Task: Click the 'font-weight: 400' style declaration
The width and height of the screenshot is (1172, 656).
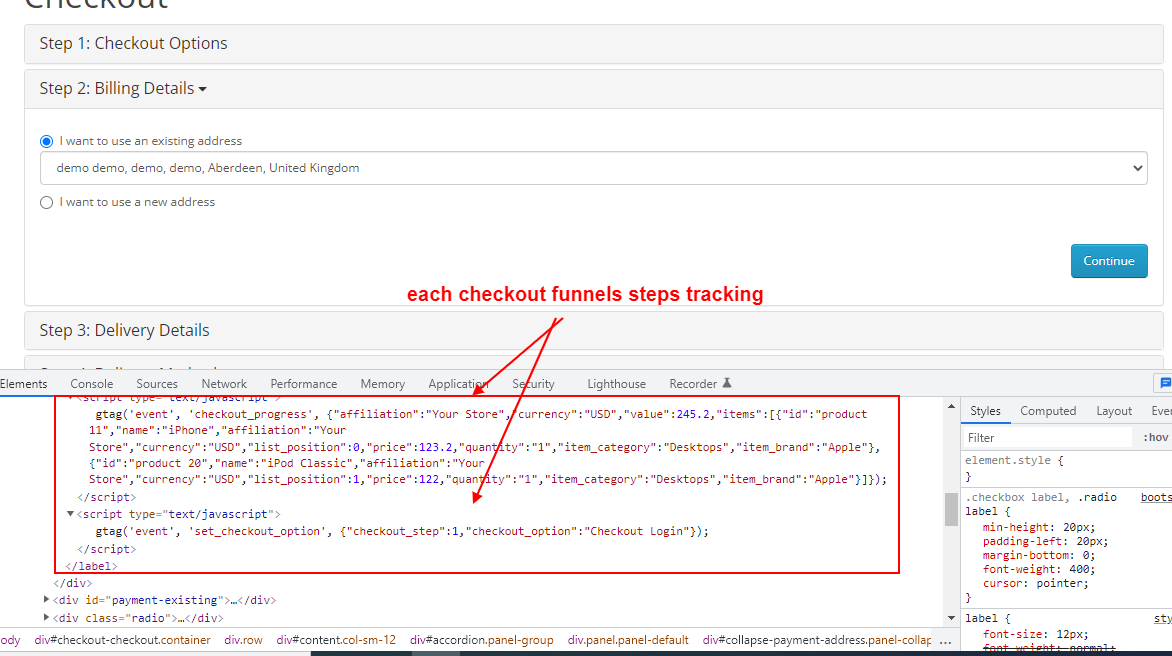Action: coord(1039,569)
